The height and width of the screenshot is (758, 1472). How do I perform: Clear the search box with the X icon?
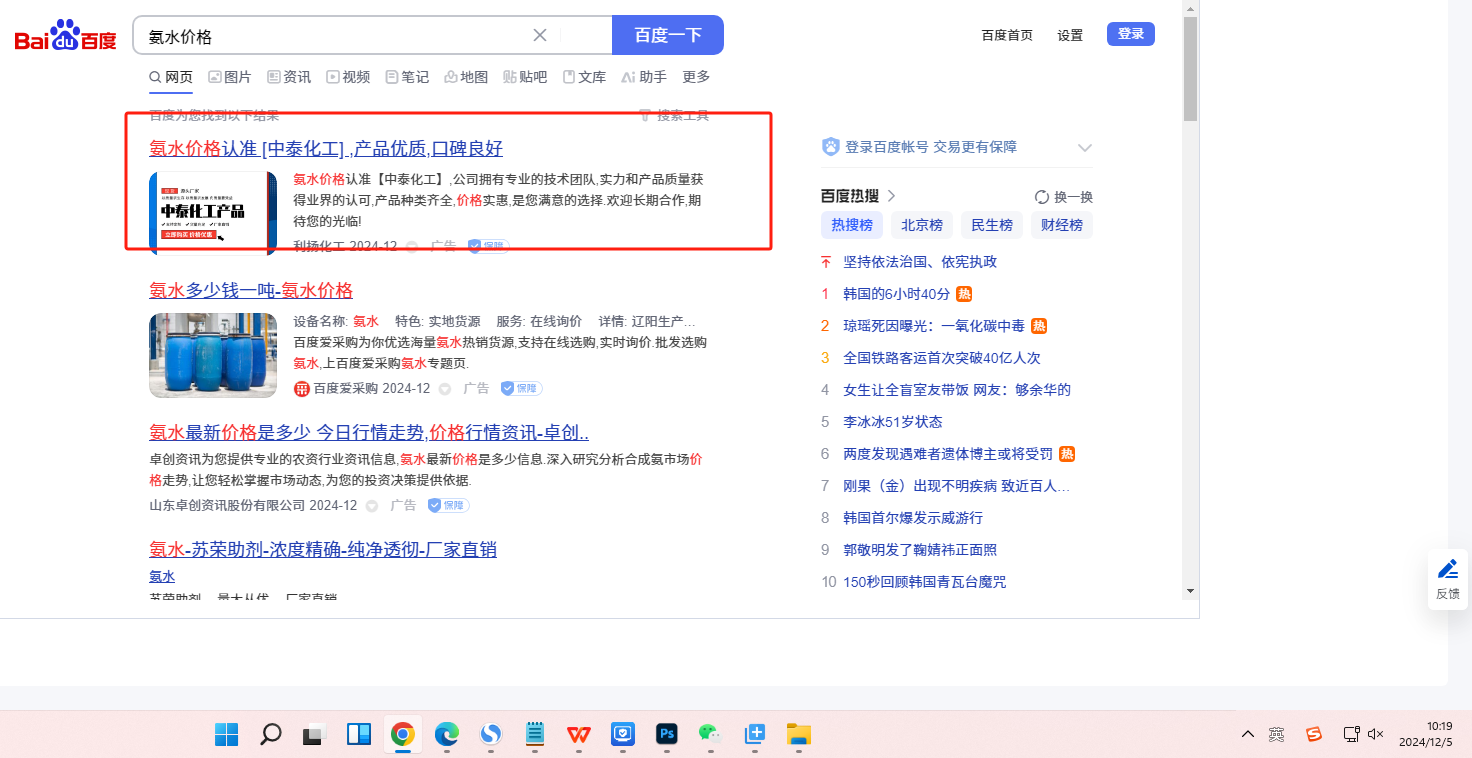point(540,35)
